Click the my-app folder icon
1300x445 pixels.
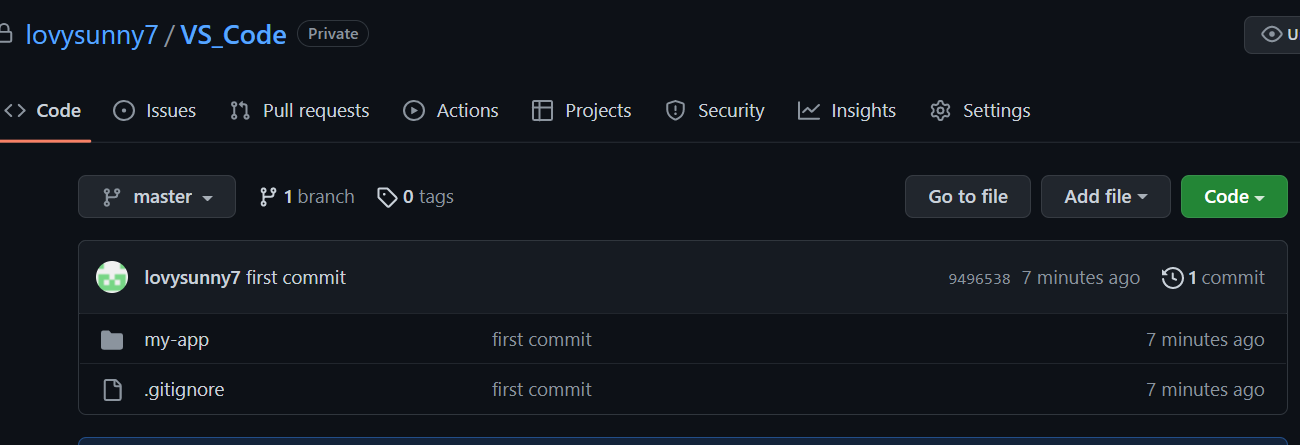coord(112,340)
